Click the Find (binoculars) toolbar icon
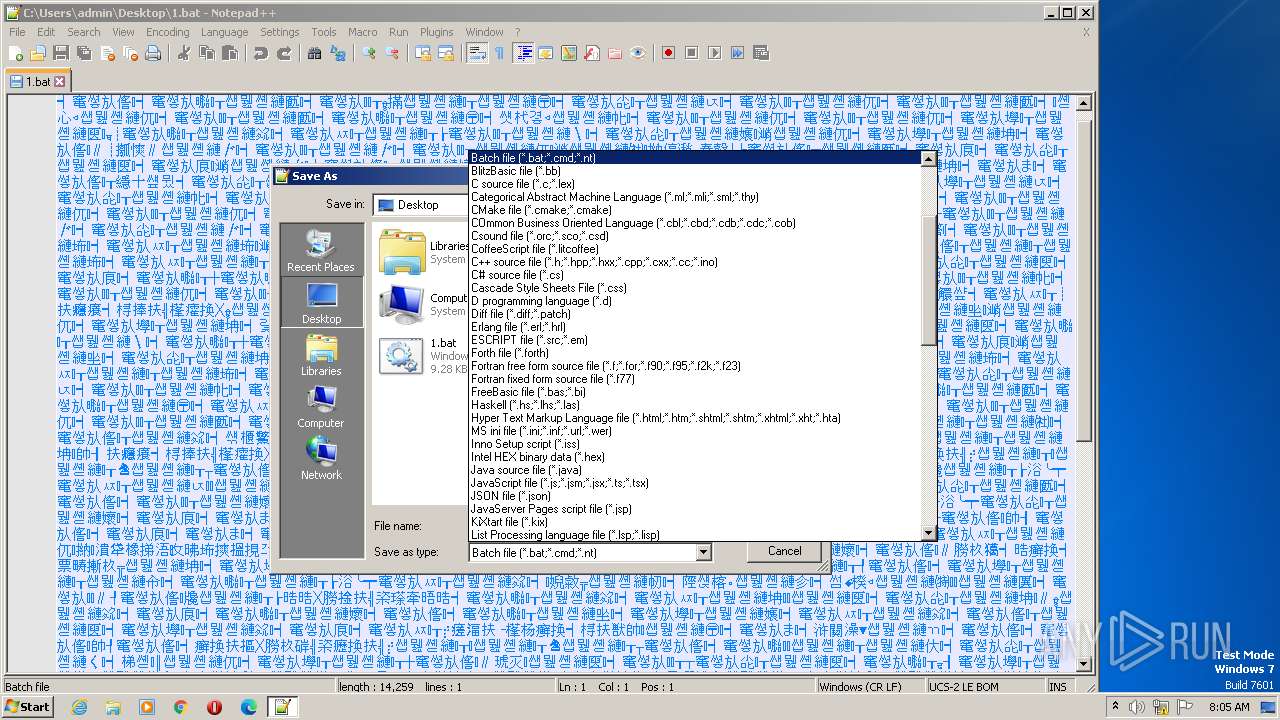Screen dimensions: 1280x720 pos(314,53)
